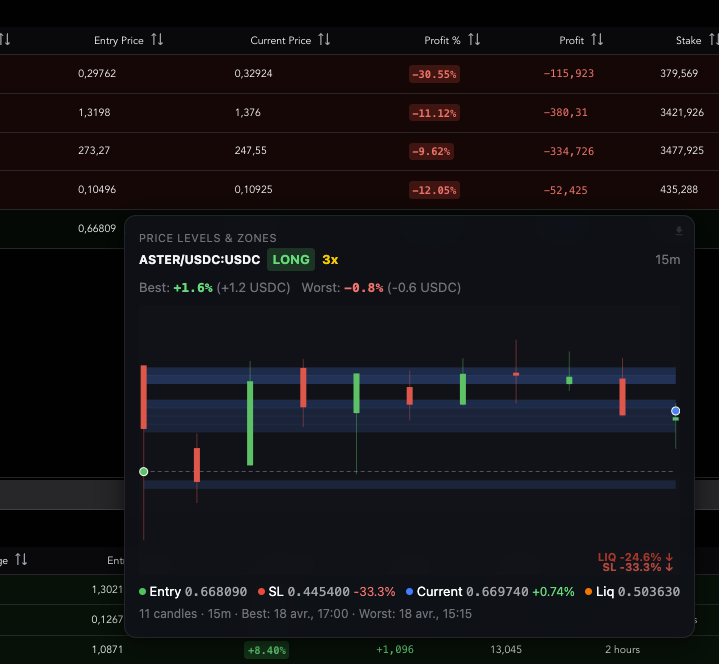Image resolution: width=719 pixels, height=664 pixels.
Task: Click the stake value 3477,925
Action: point(682,150)
